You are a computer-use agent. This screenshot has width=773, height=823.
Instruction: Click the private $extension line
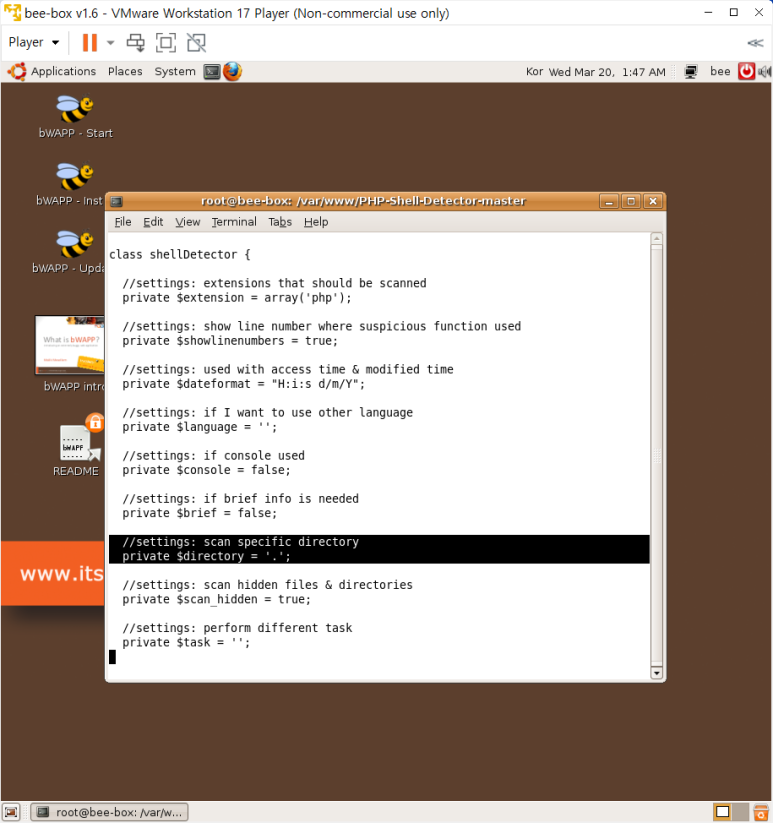coord(237,298)
